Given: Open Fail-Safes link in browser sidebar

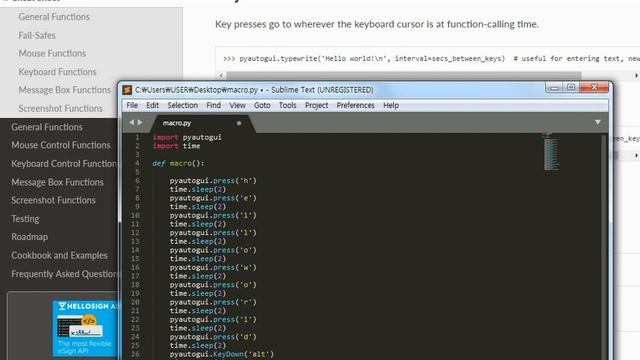Looking at the screenshot, I should point(37,36).
